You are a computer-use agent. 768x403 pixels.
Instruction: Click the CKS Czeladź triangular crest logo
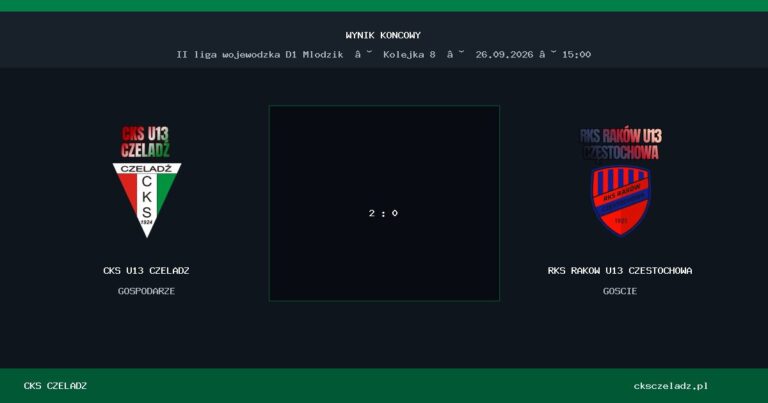tap(146, 200)
